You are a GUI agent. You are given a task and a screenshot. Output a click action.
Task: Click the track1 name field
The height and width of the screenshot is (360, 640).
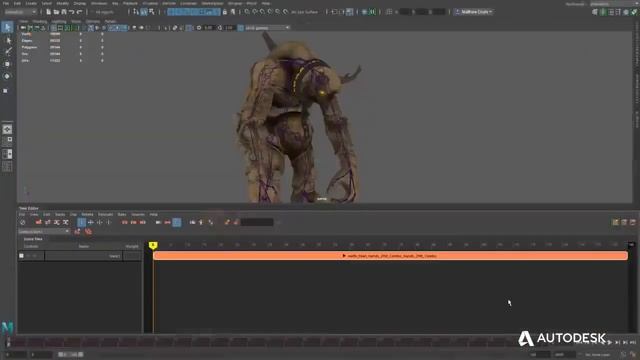click(x=83, y=256)
